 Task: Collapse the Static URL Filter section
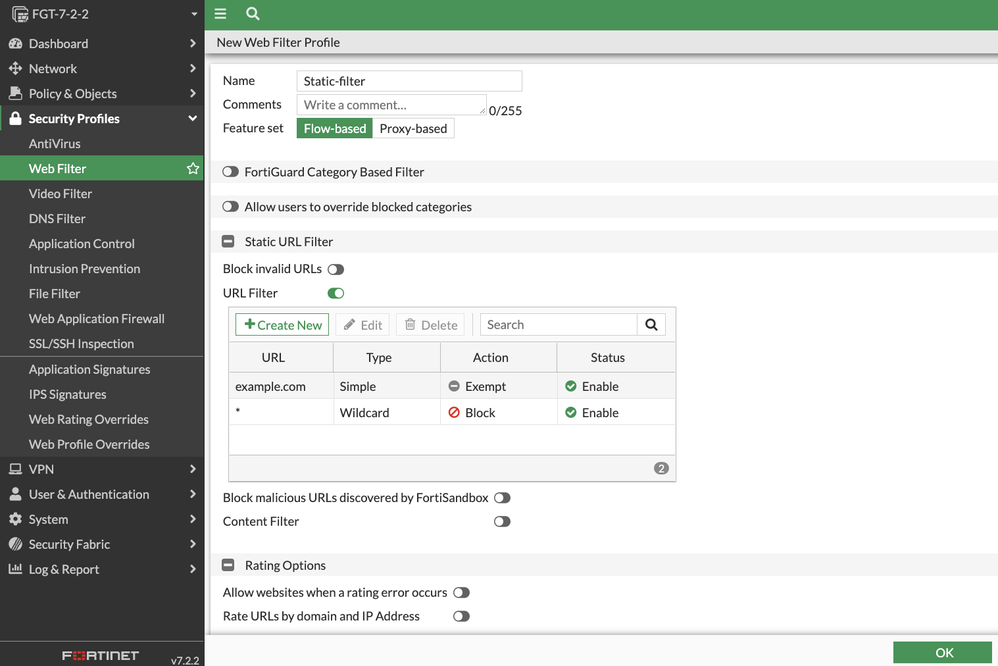(x=228, y=242)
